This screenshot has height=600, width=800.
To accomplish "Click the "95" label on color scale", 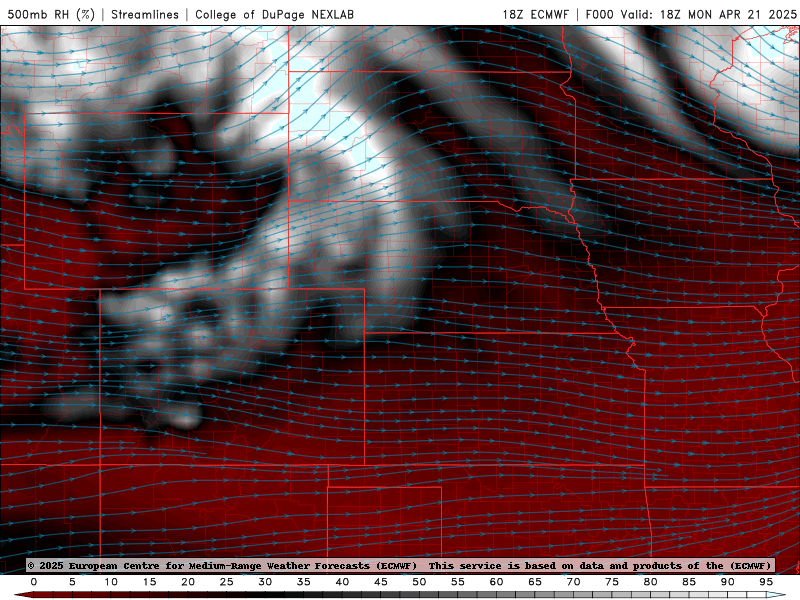I will (766, 582).
